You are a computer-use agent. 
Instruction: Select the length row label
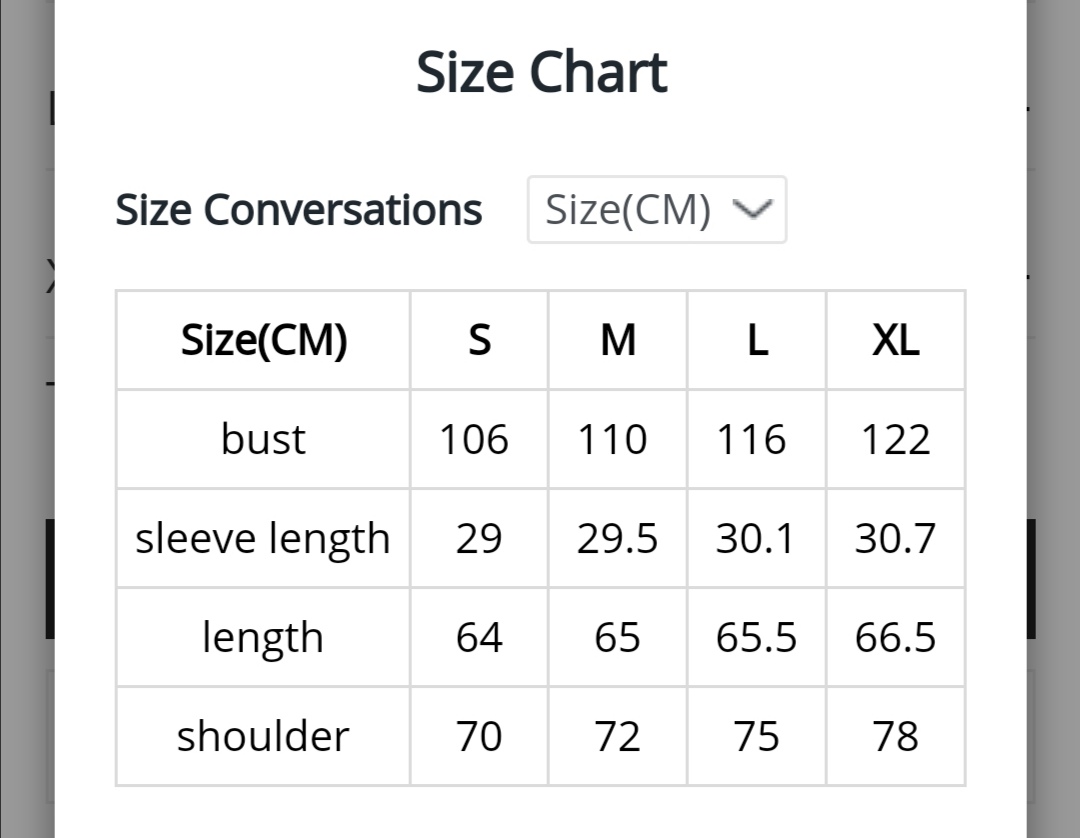(x=263, y=638)
